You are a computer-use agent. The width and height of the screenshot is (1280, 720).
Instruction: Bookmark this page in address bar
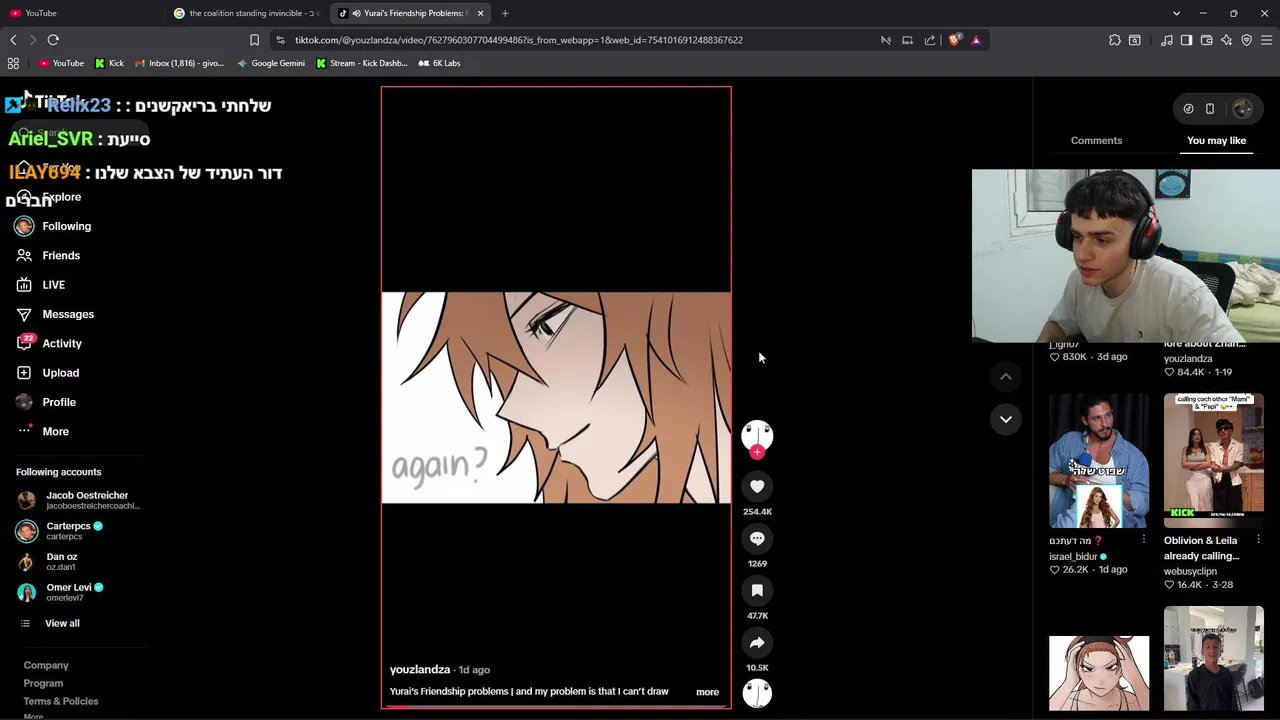coord(254,40)
